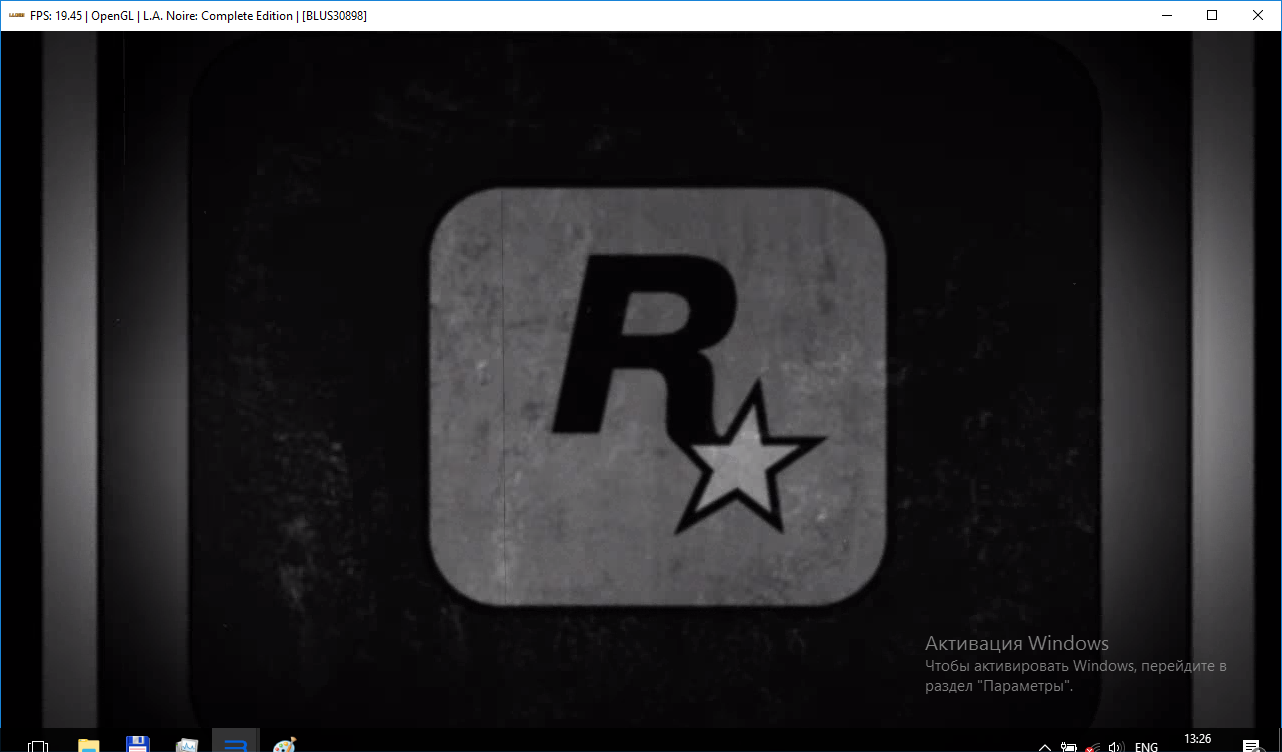Switch the ENG input language indicator
The height and width of the screenshot is (752, 1282).
pos(1146,746)
